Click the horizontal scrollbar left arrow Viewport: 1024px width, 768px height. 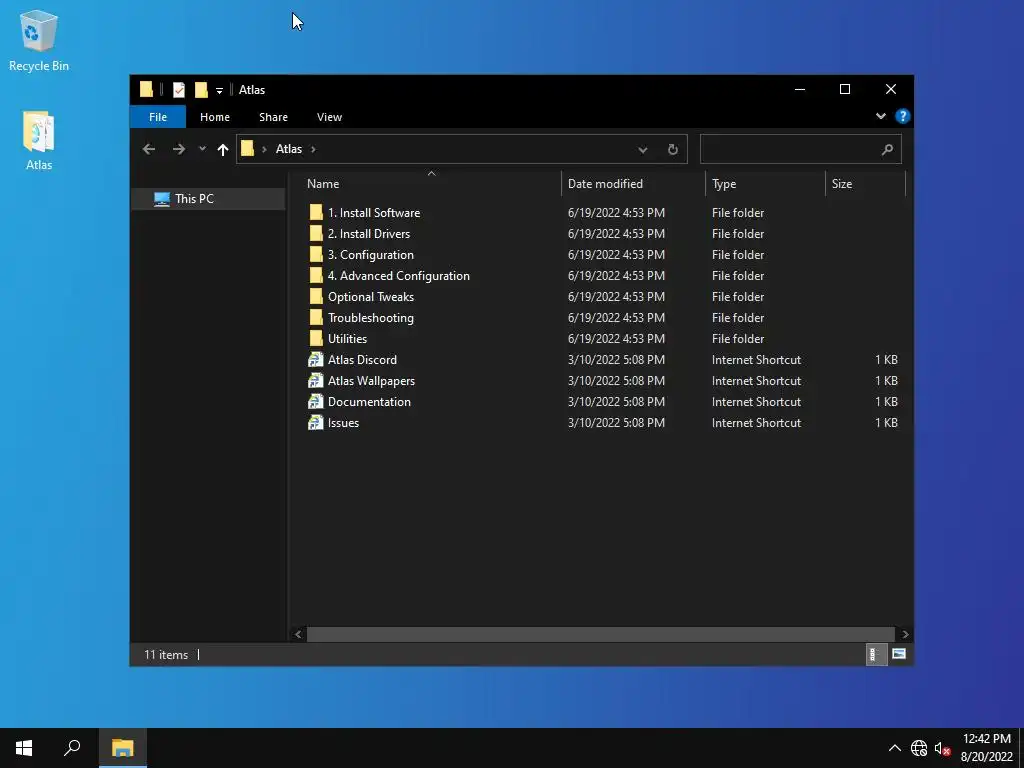(x=298, y=634)
